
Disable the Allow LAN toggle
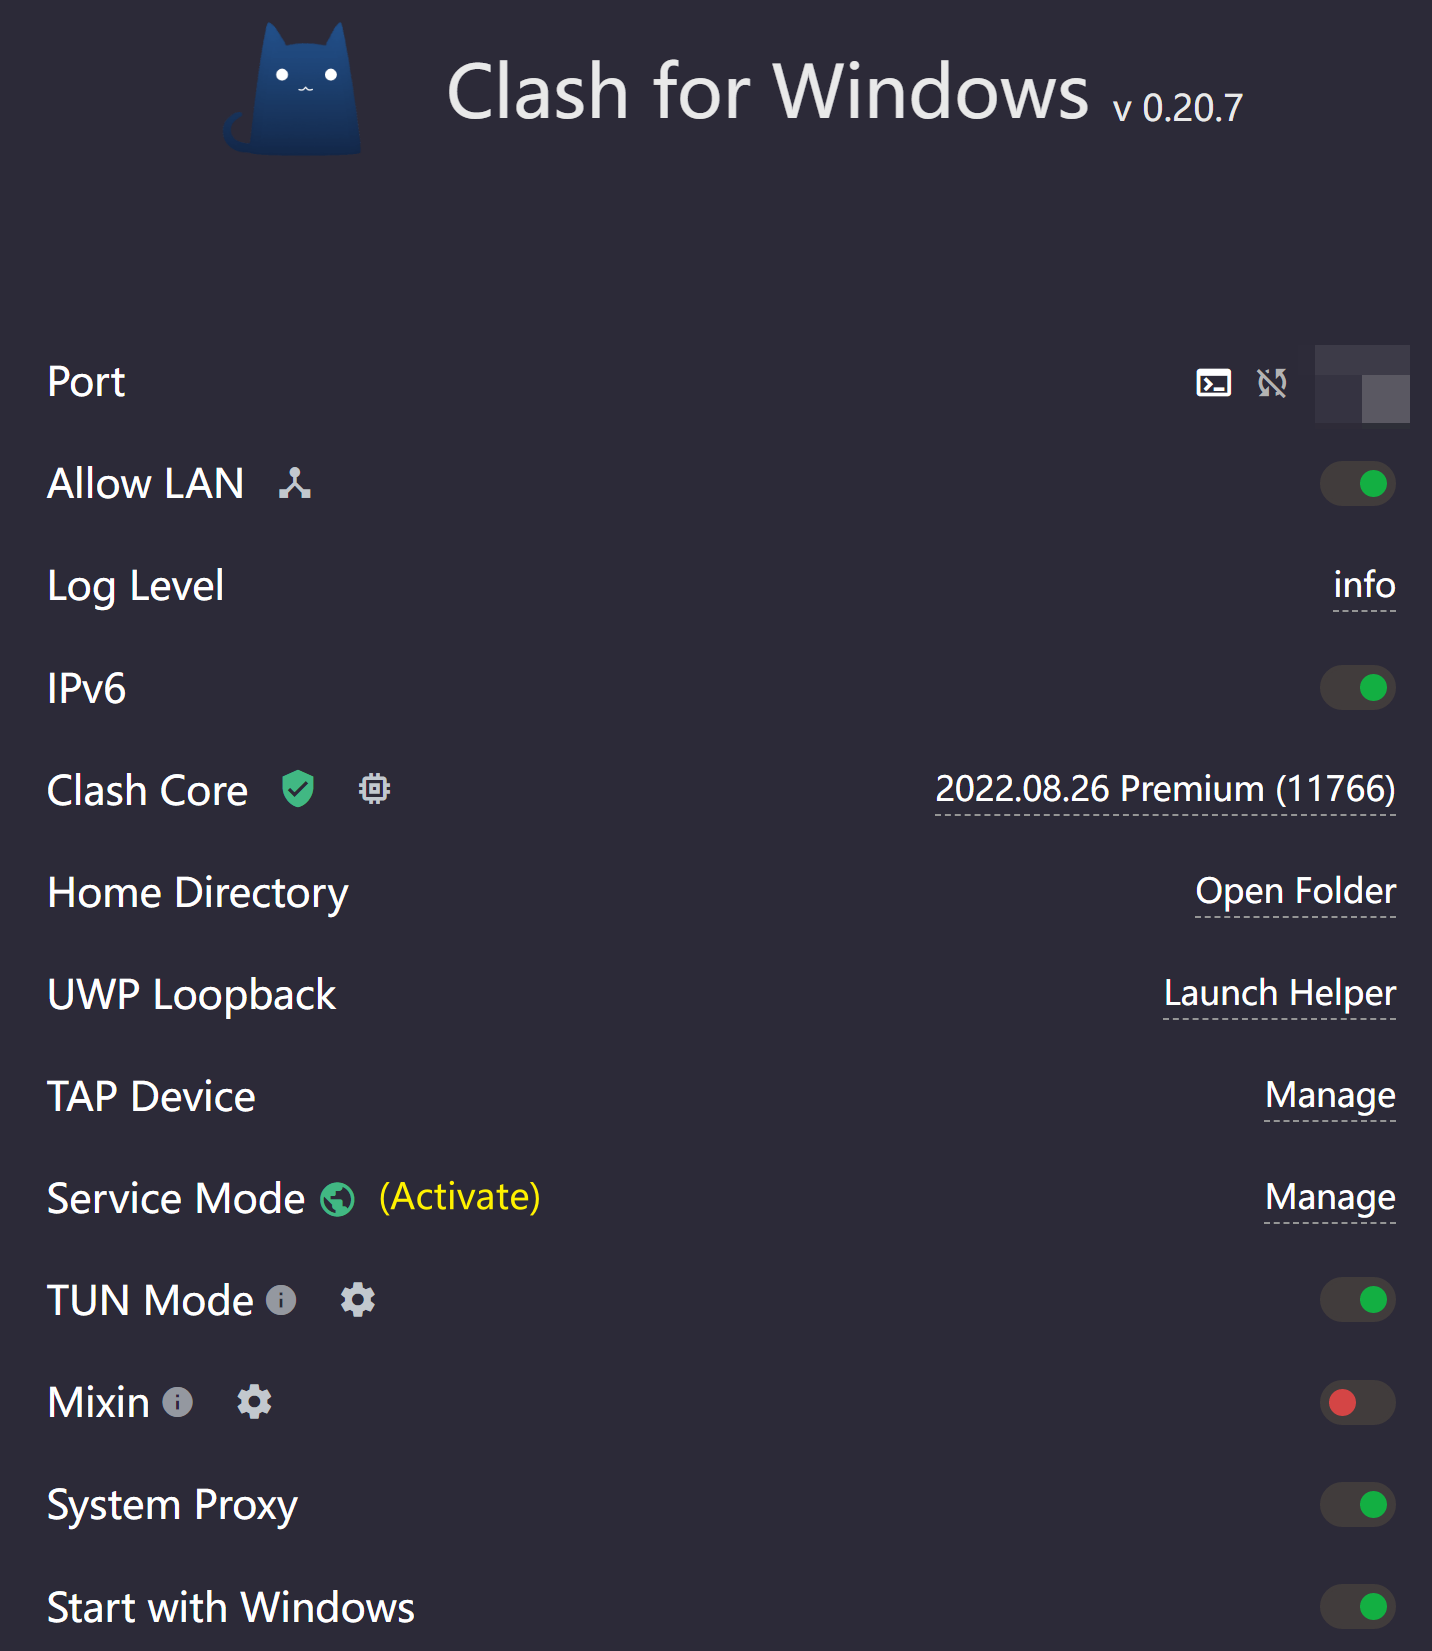(x=1357, y=484)
